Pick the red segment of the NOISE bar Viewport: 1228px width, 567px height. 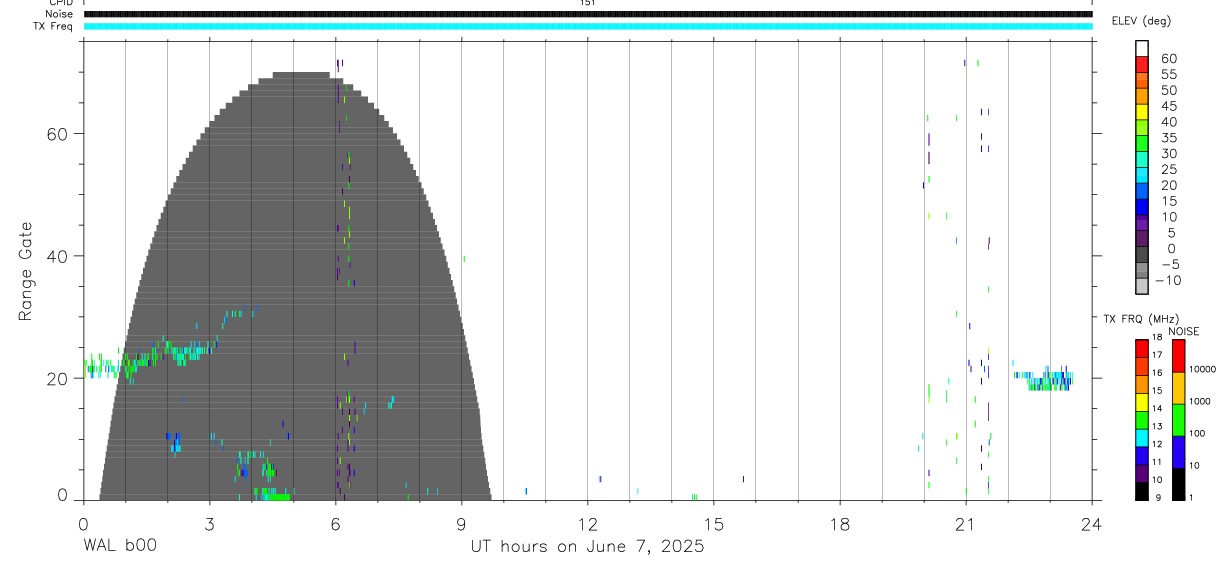(1178, 356)
